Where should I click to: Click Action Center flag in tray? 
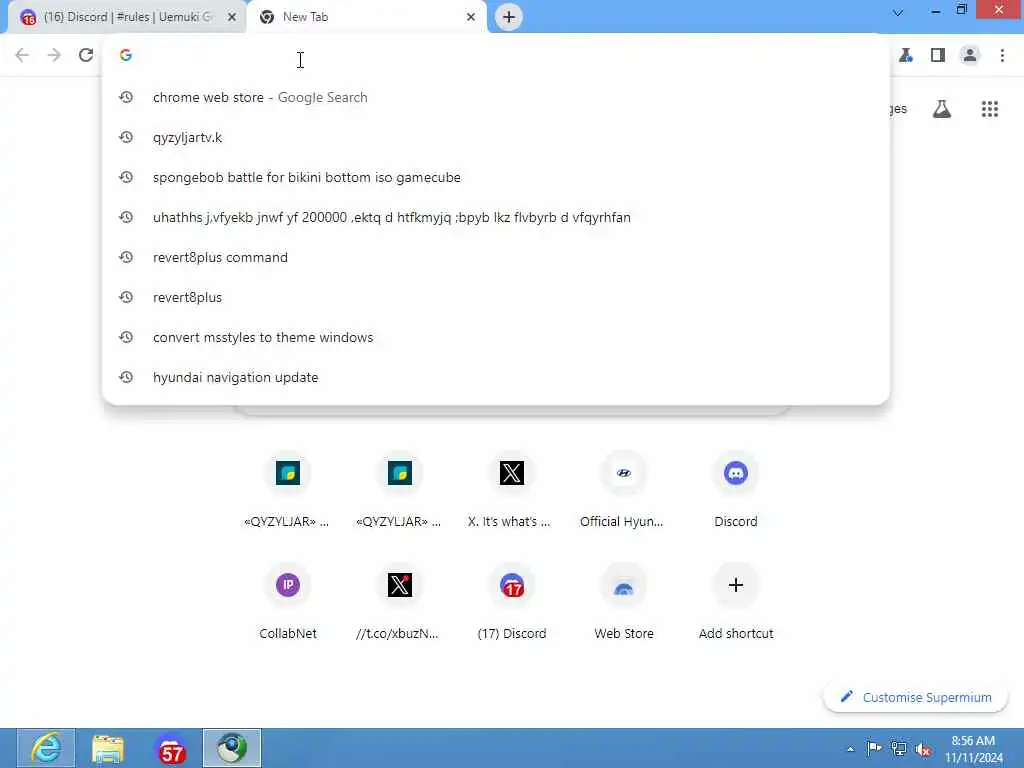[x=874, y=748]
